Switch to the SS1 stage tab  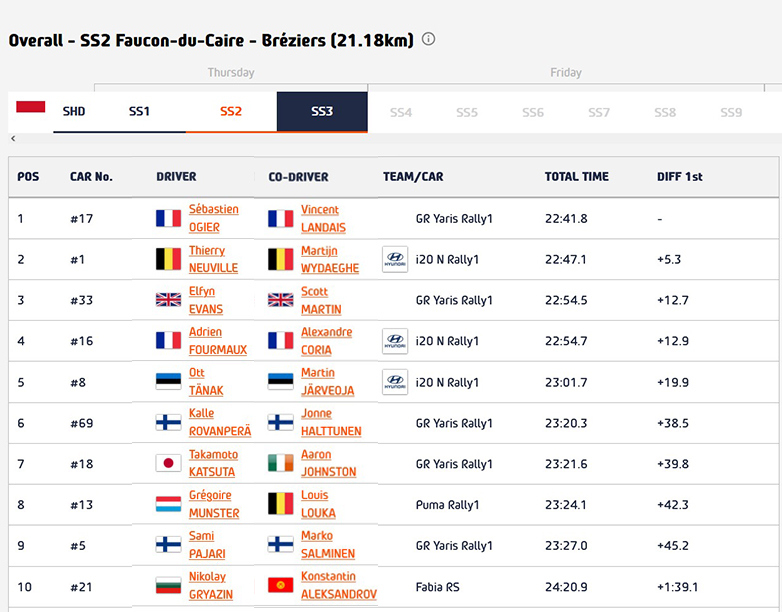coord(139,112)
